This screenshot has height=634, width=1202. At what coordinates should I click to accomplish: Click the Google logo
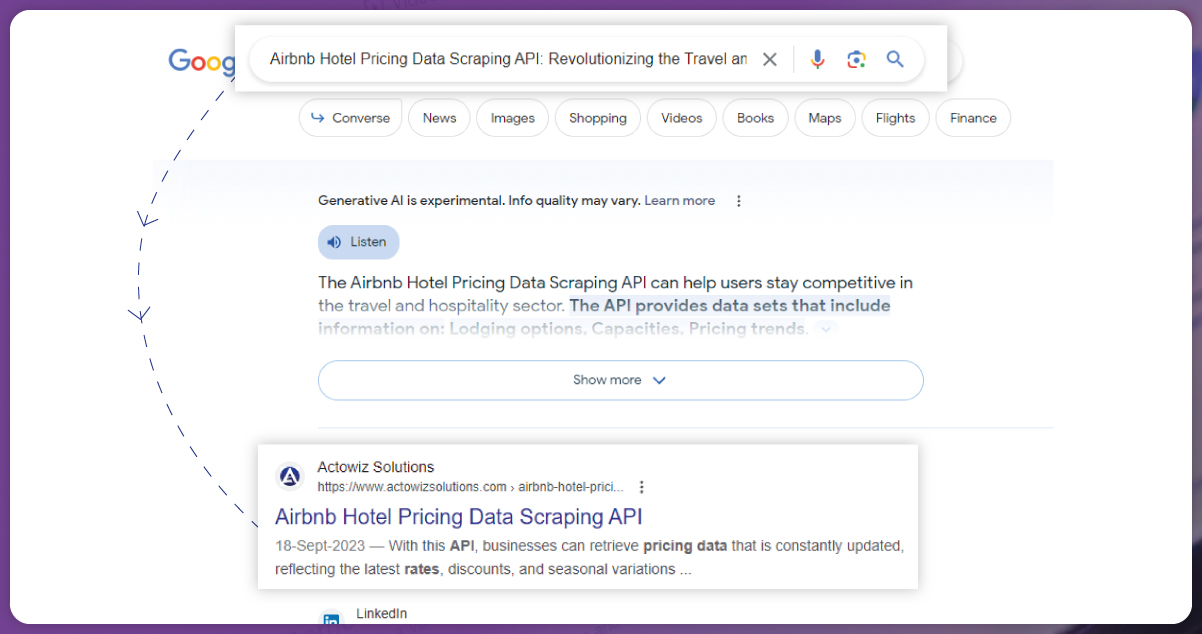[x=201, y=62]
